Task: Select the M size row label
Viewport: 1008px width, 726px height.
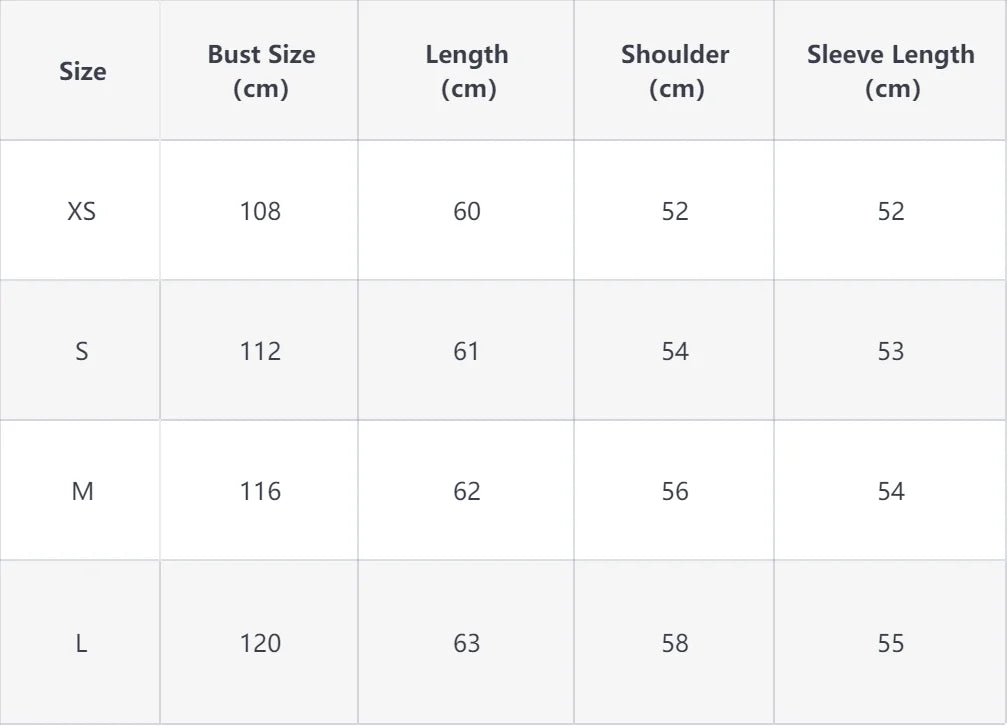Action: [82, 491]
